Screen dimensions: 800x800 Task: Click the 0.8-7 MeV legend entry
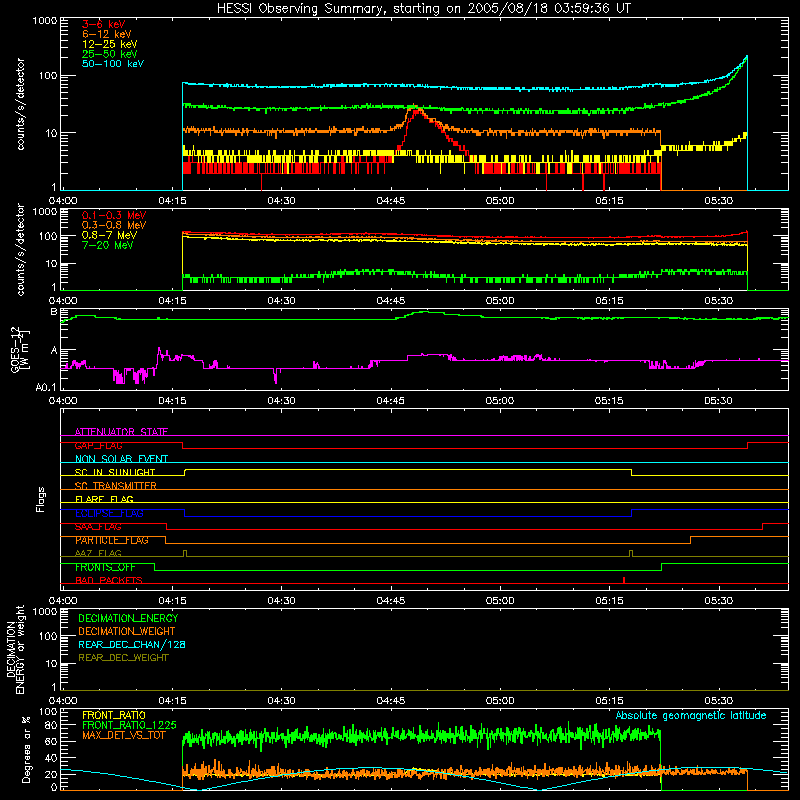109,235
